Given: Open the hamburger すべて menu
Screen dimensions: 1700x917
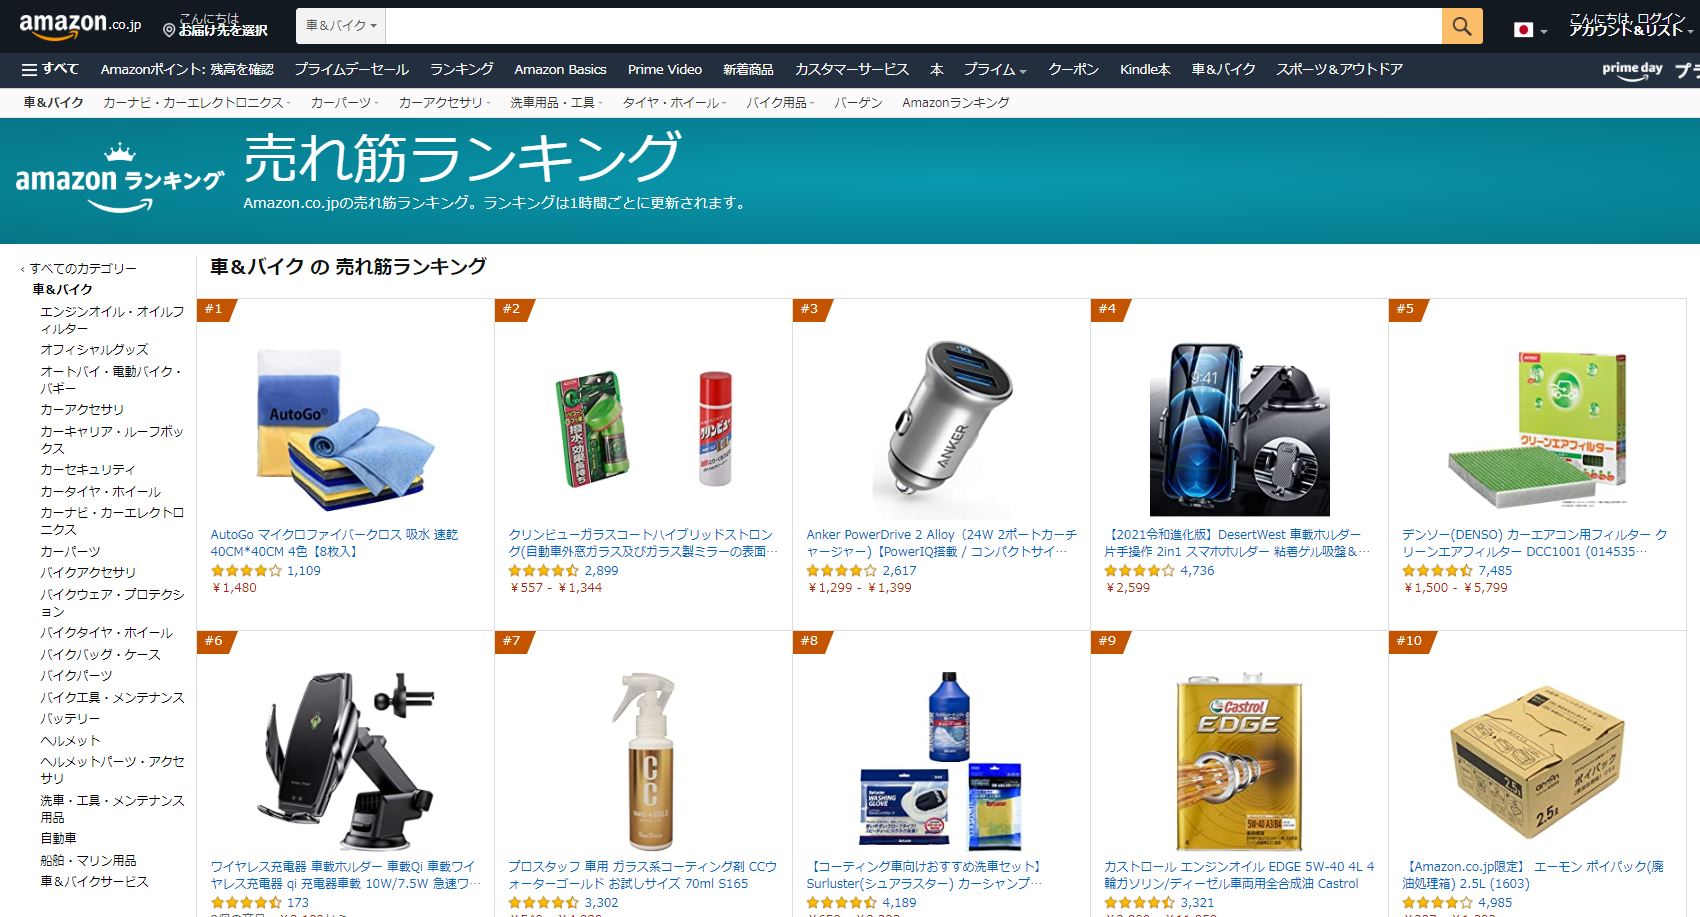Looking at the screenshot, I should 50,69.
